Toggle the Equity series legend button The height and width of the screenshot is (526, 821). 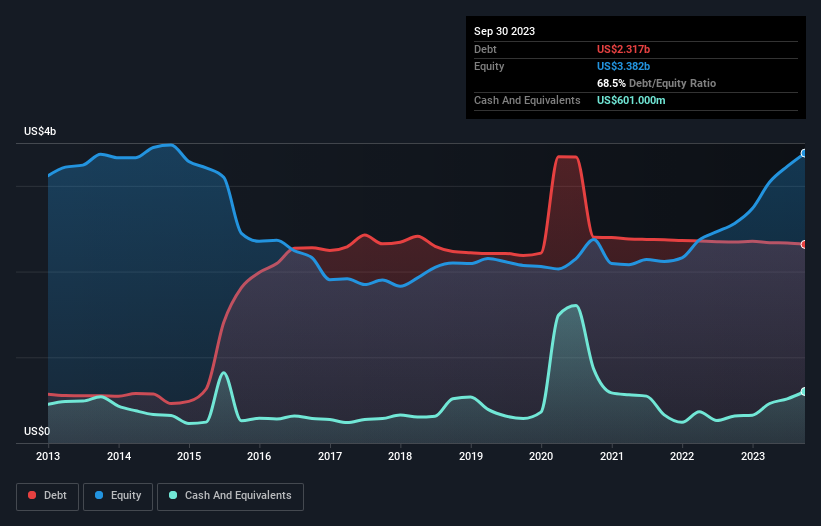(x=118, y=496)
